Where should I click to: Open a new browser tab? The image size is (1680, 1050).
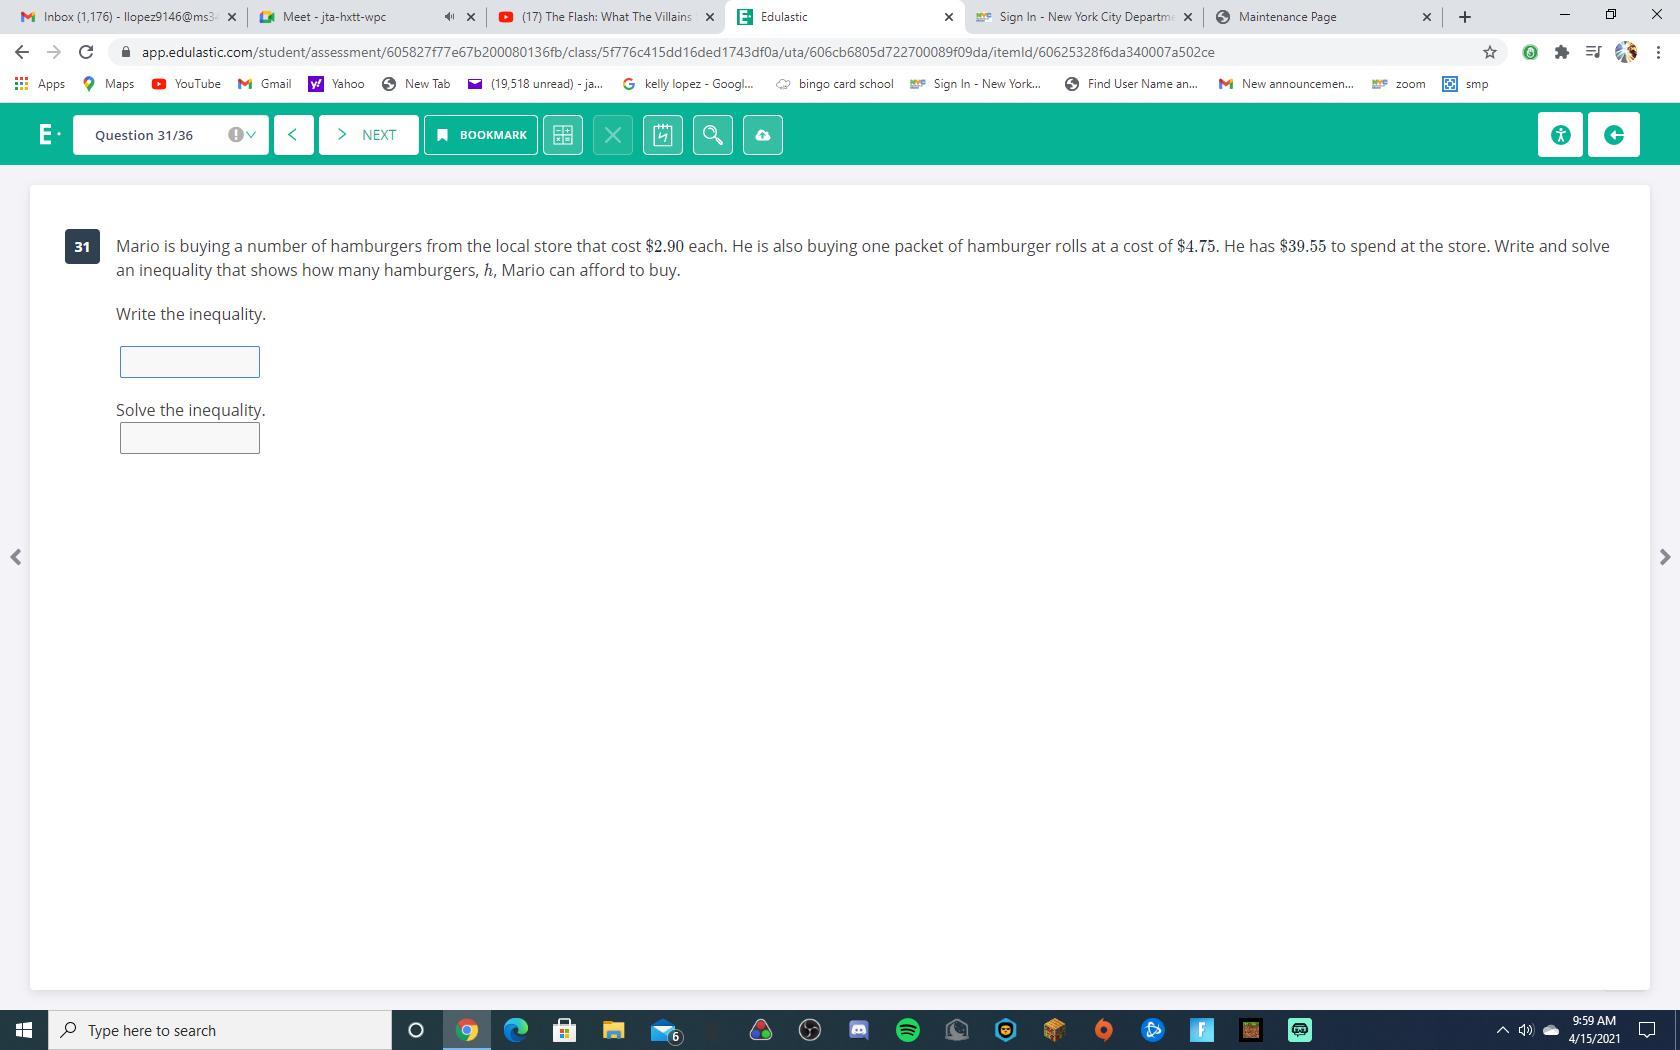coord(1465,17)
